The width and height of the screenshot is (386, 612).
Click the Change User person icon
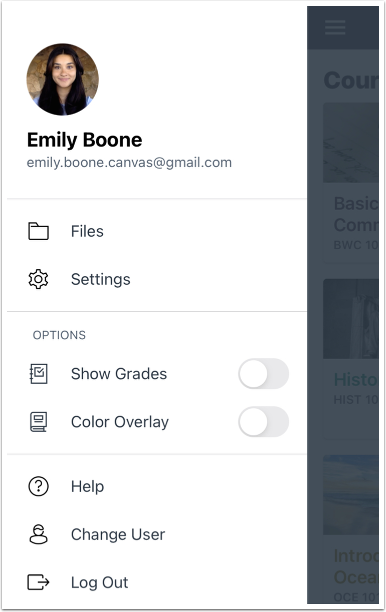click(38, 534)
